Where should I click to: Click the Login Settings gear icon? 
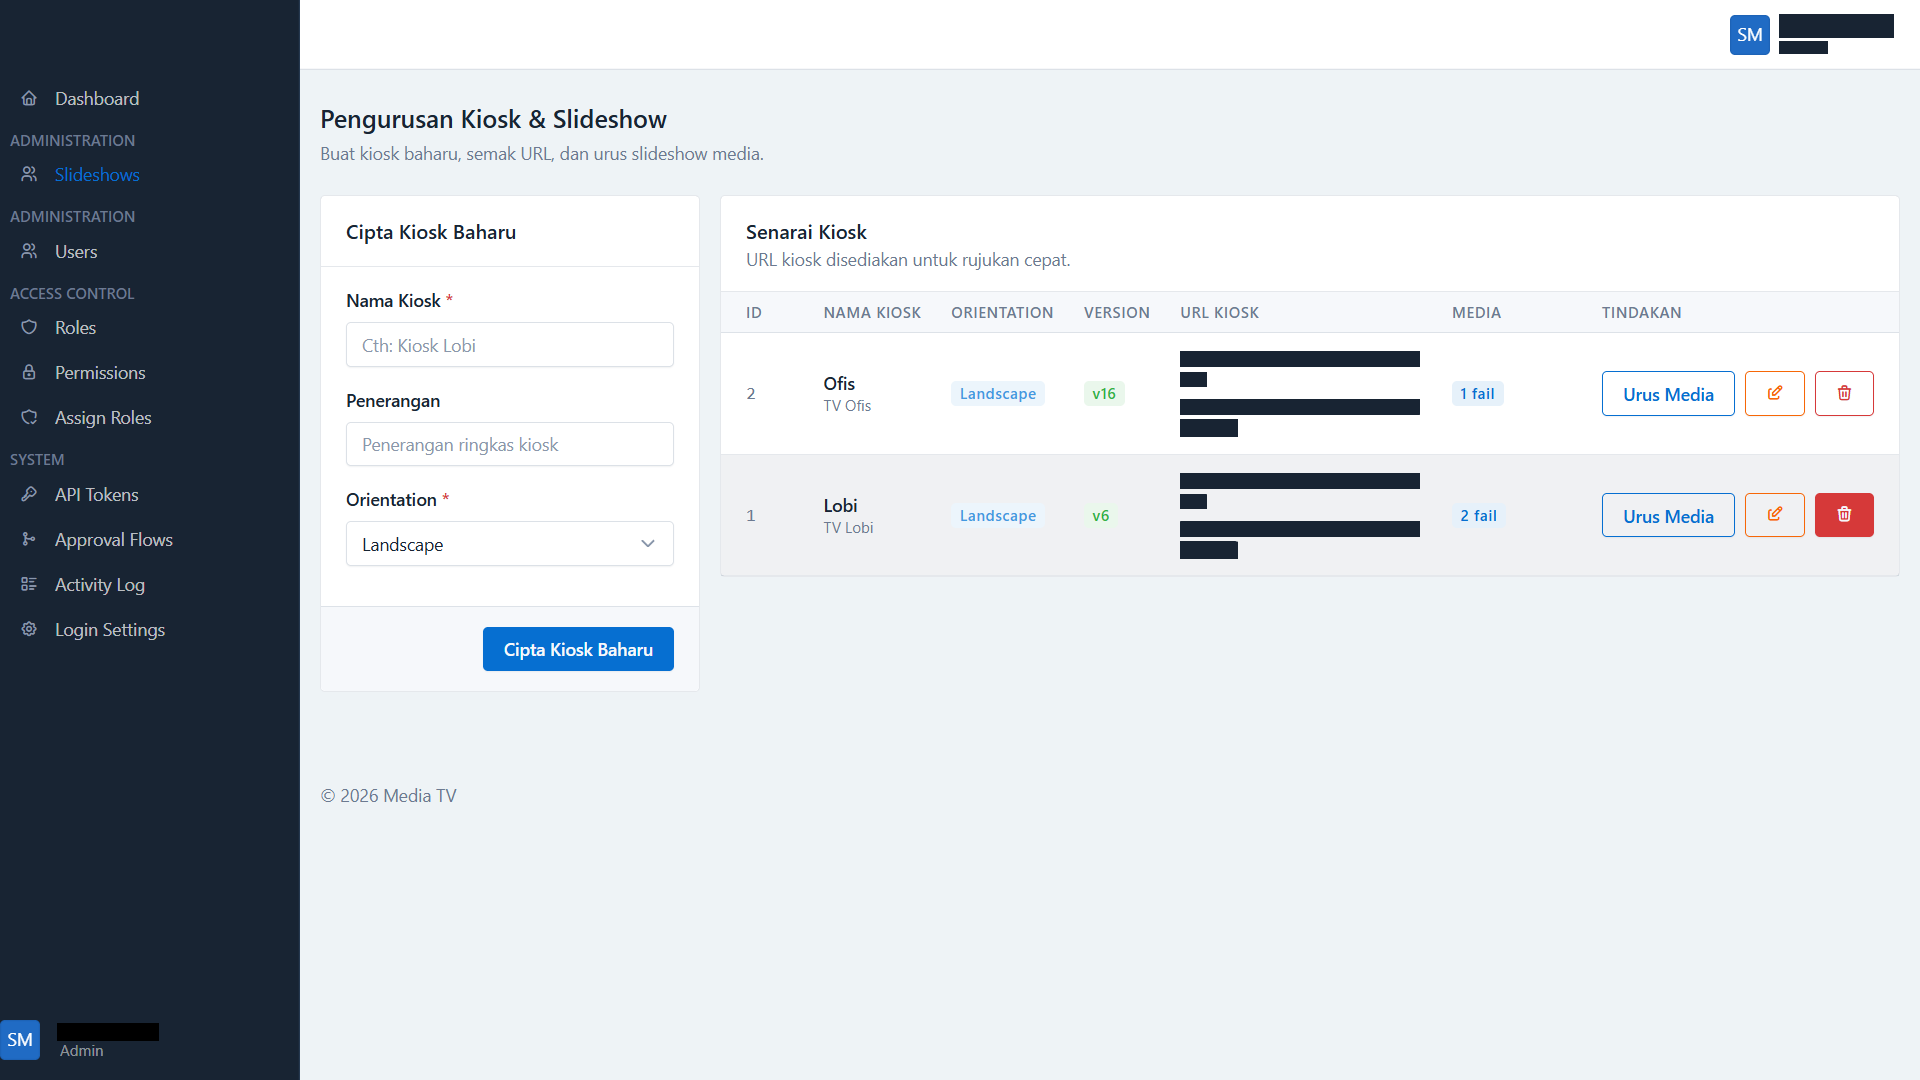[x=29, y=629]
